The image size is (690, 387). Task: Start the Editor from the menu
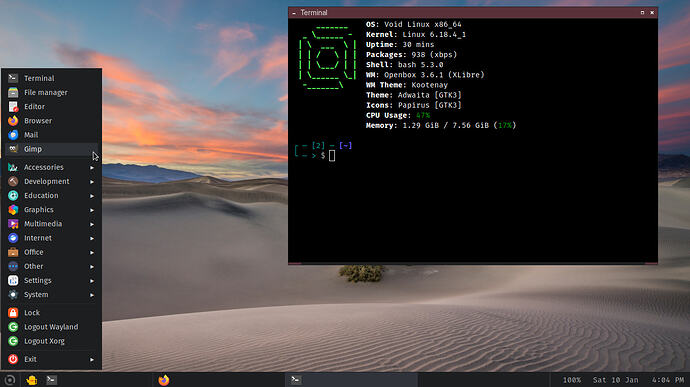(x=51, y=107)
